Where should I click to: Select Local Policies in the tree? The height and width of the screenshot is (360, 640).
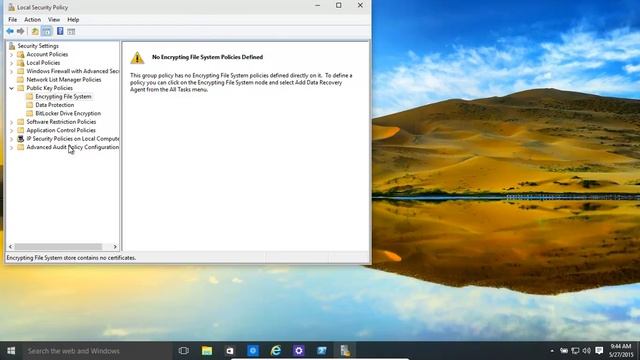click(43, 63)
